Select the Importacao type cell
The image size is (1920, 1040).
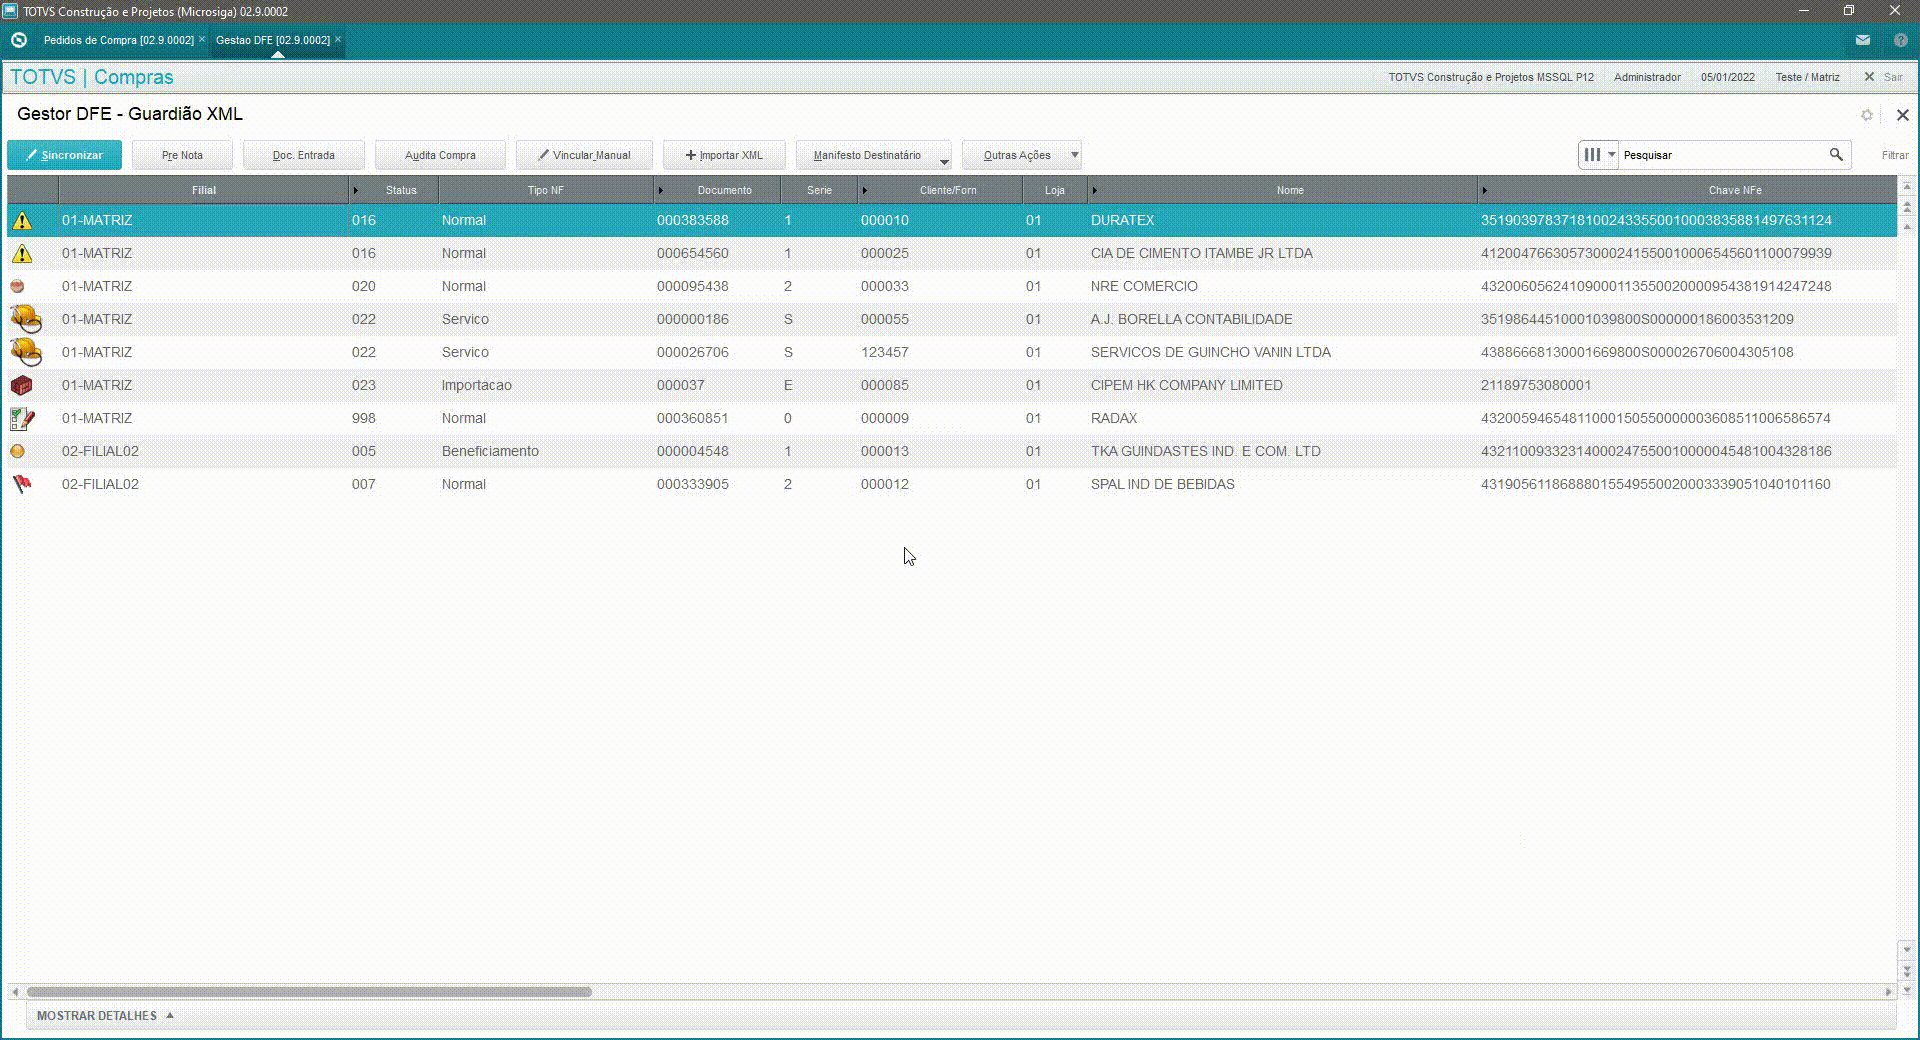(546, 385)
